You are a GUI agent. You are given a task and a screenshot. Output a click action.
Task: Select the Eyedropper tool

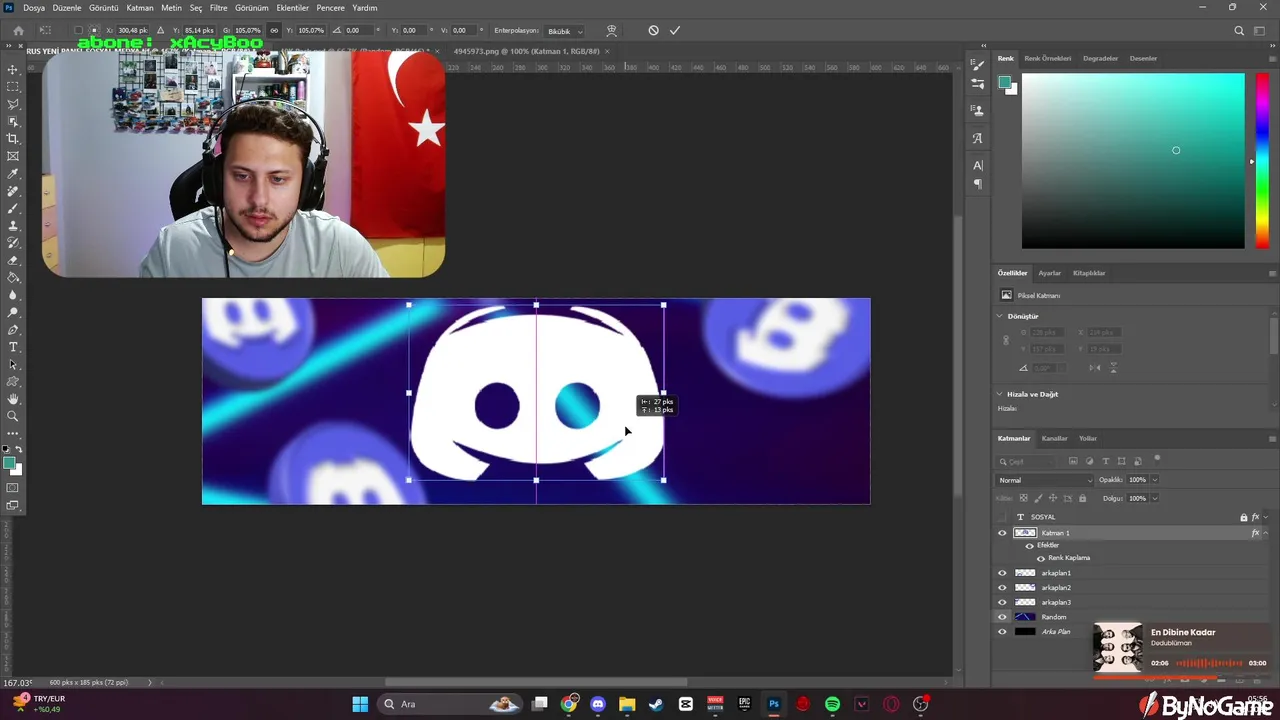(13, 174)
